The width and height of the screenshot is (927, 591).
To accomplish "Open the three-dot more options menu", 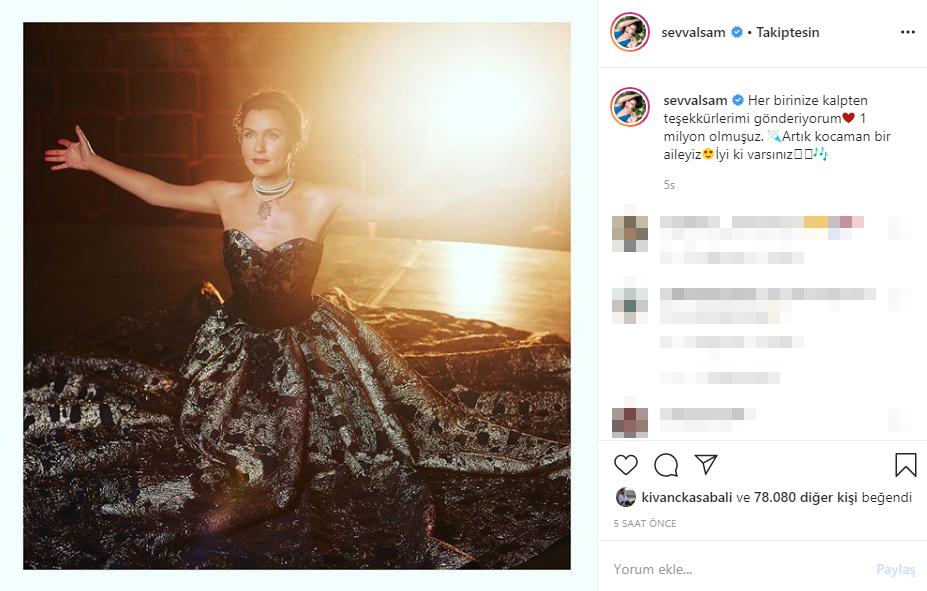I will click(907, 32).
